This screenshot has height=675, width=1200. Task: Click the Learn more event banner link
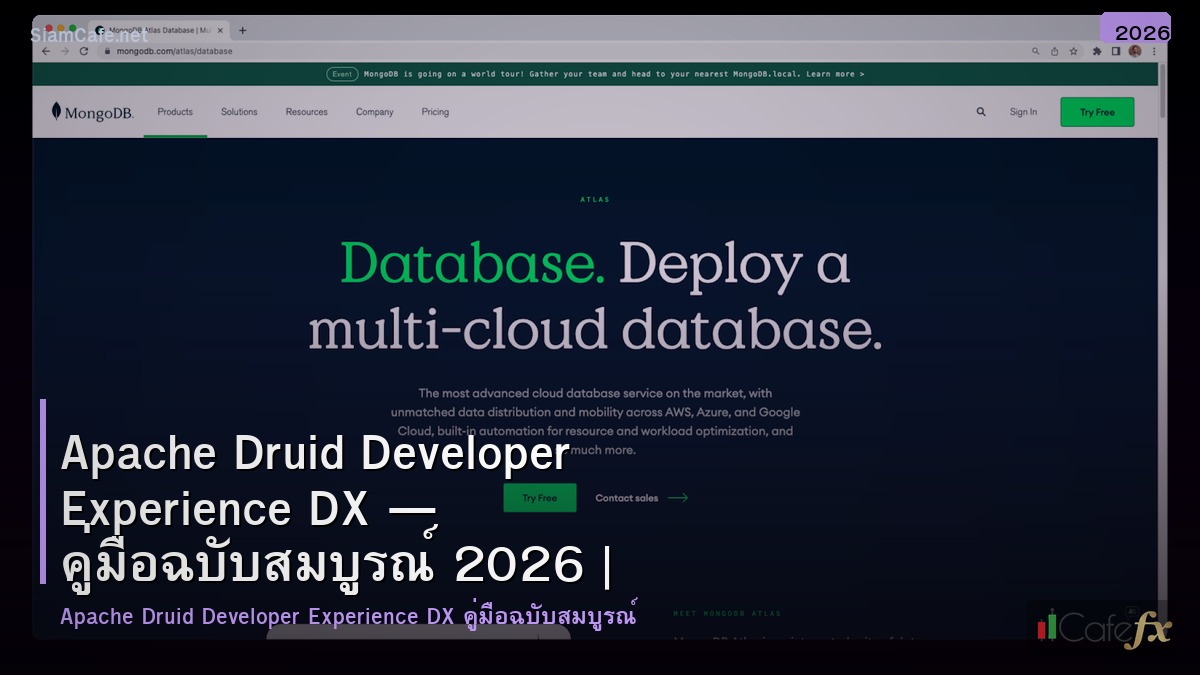[x=836, y=73]
